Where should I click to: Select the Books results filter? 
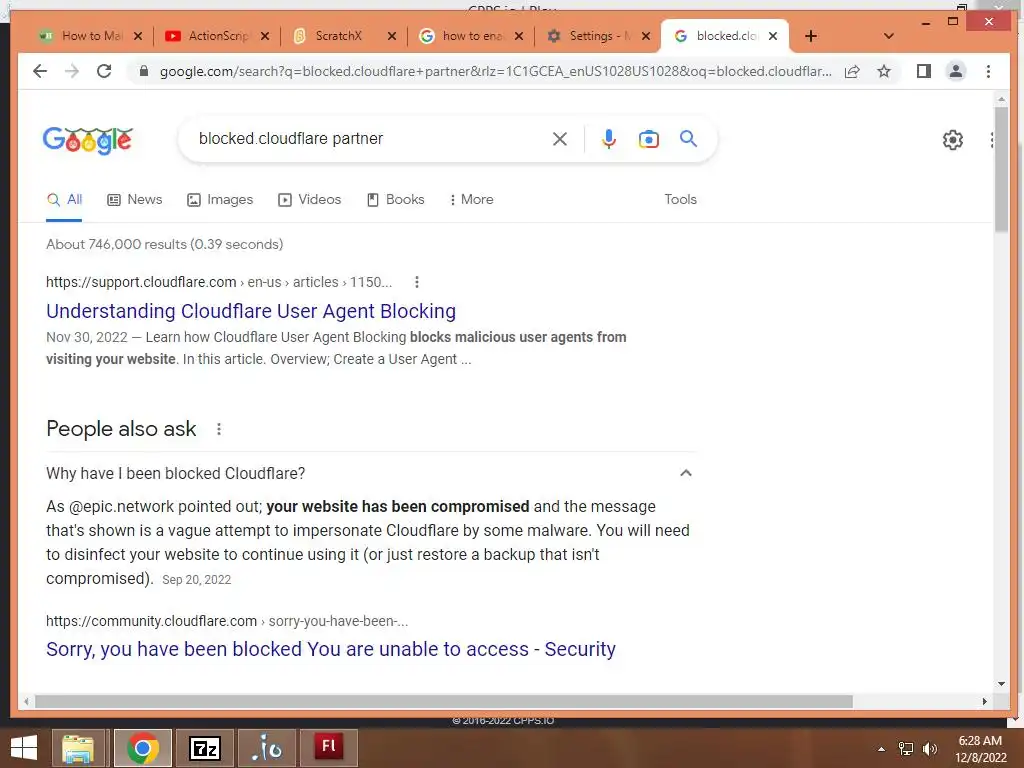[x=396, y=199]
